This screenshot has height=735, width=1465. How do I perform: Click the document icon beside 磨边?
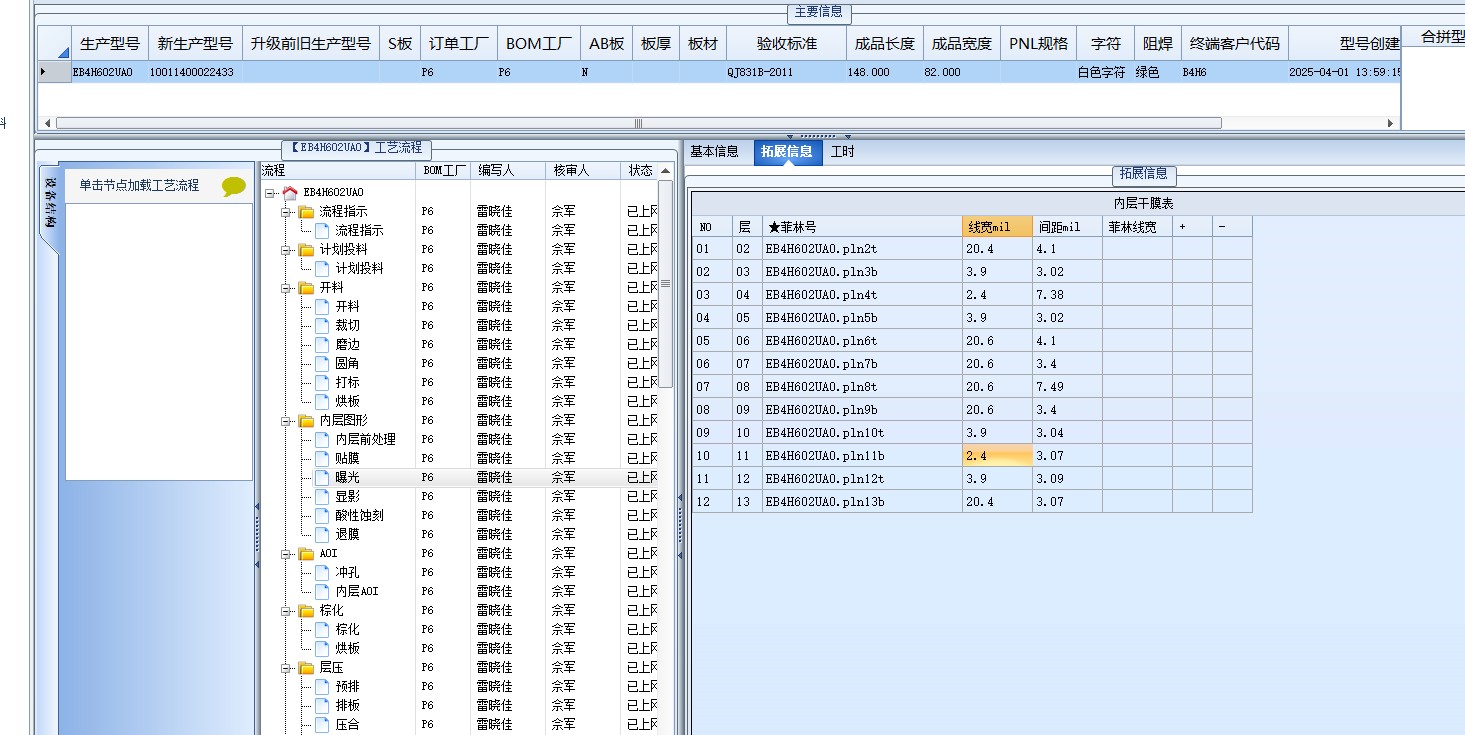pos(322,345)
